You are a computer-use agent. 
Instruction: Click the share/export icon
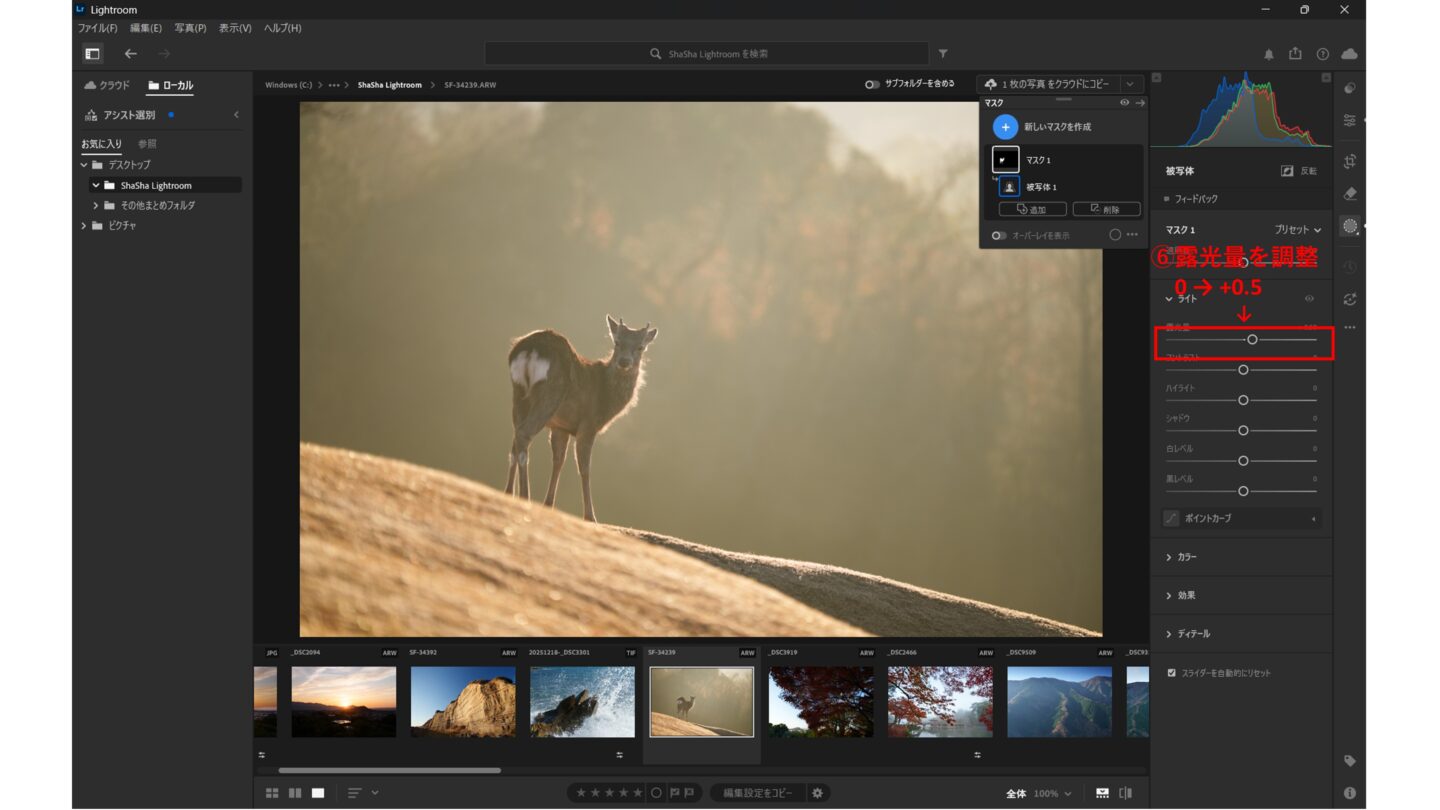[1296, 54]
